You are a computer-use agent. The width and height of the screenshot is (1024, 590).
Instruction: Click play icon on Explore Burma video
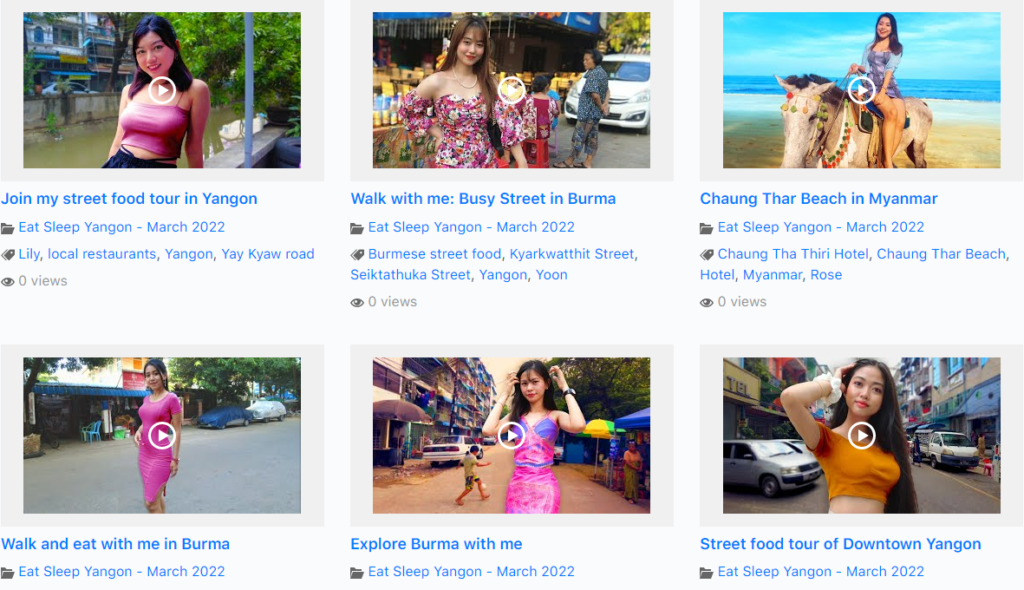point(511,435)
